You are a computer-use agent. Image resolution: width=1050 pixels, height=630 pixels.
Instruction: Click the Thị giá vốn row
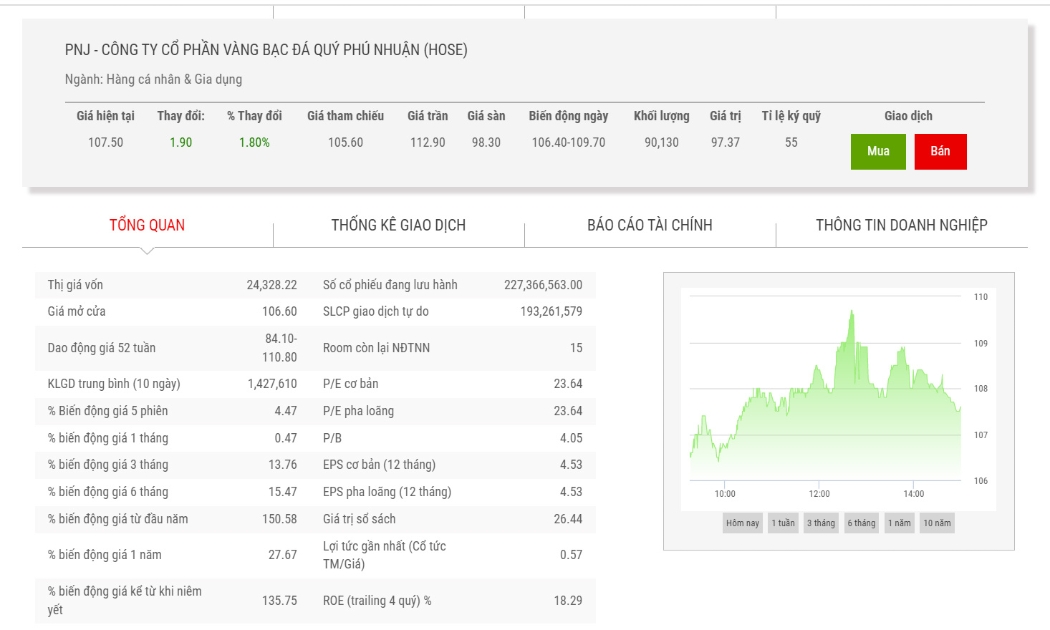click(173, 285)
